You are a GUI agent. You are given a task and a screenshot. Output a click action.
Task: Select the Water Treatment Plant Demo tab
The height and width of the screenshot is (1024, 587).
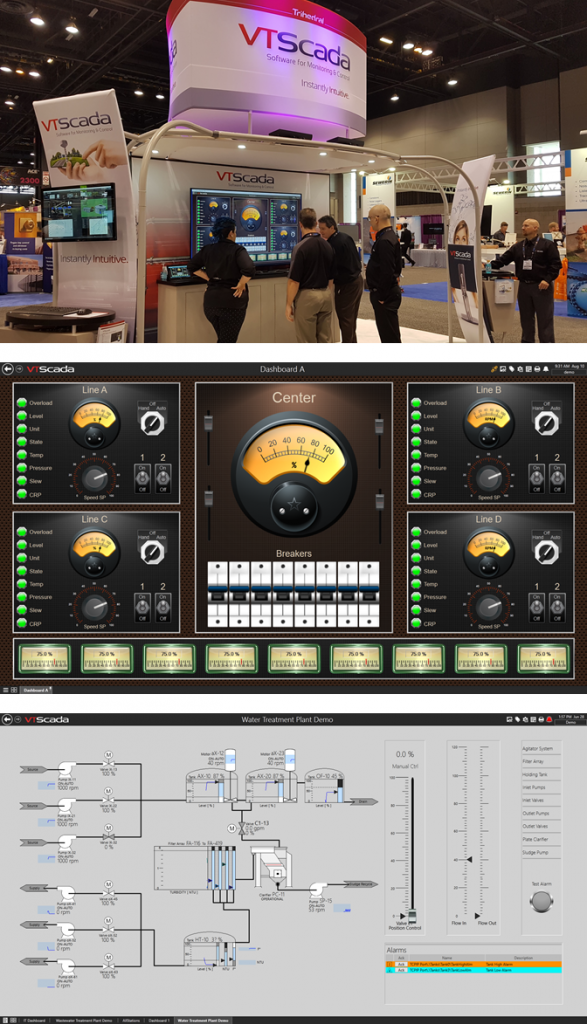click(x=203, y=1020)
